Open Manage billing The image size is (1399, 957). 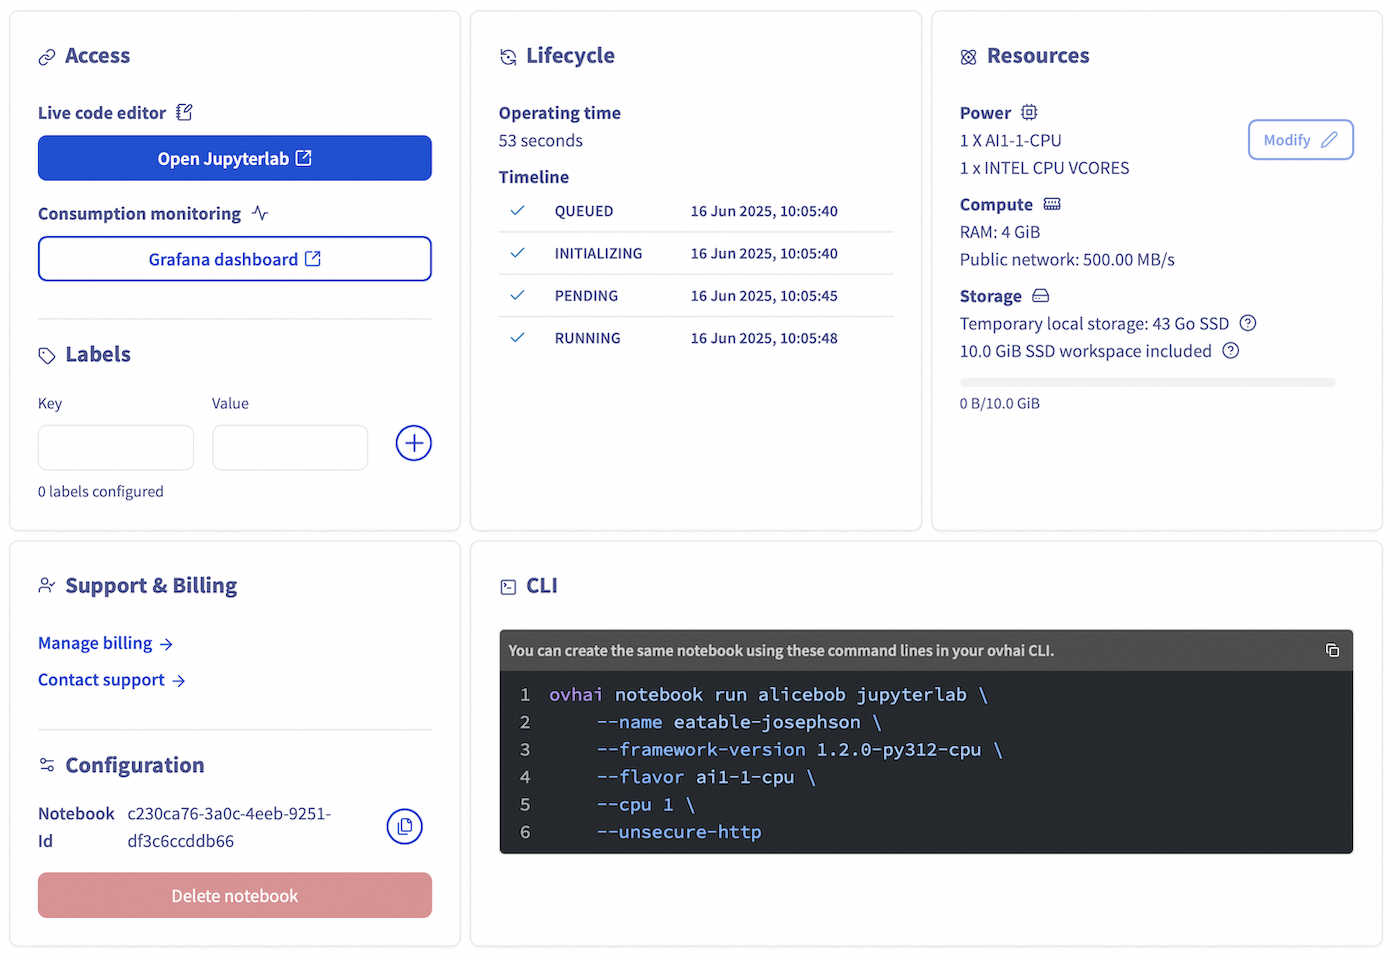pyautogui.click(x=95, y=643)
